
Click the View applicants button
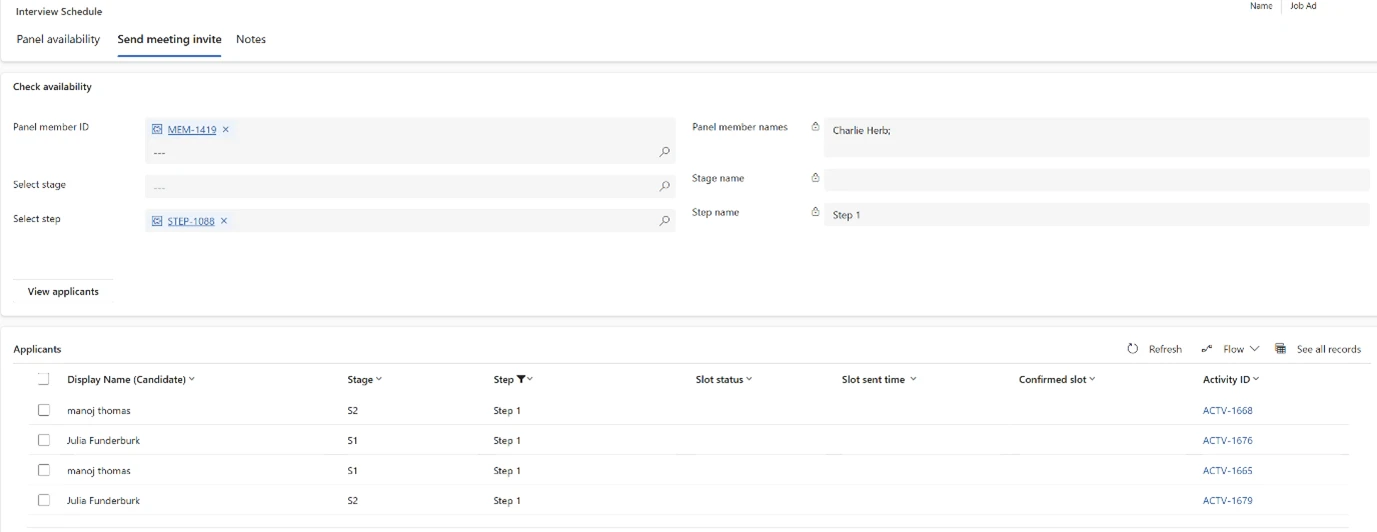click(x=63, y=292)
